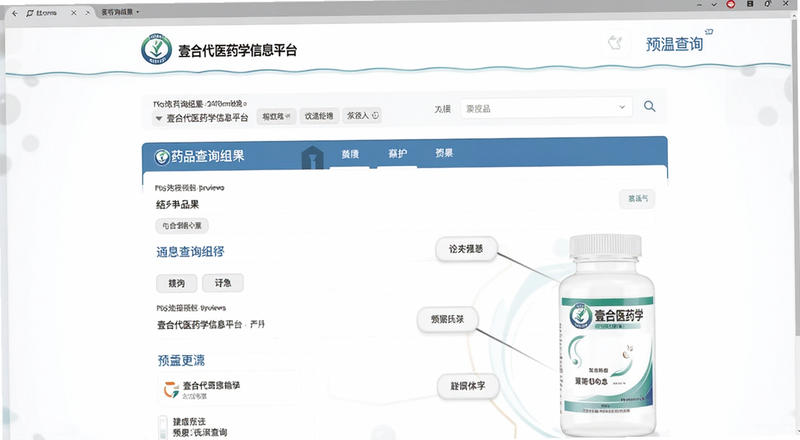The height and width of the screenshot is (440, 800).
Task: Open the third tab in the blue panel header
Action: coord(444,153)
